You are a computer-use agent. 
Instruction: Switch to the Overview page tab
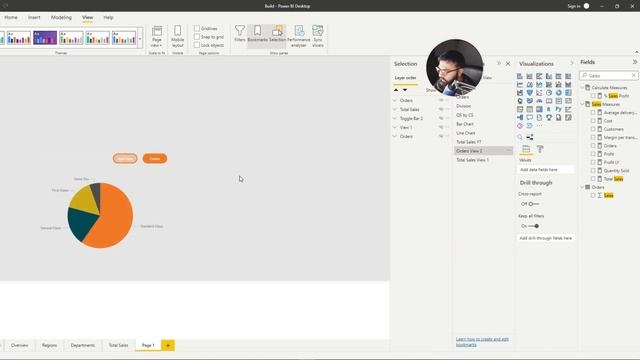point(20,345)
